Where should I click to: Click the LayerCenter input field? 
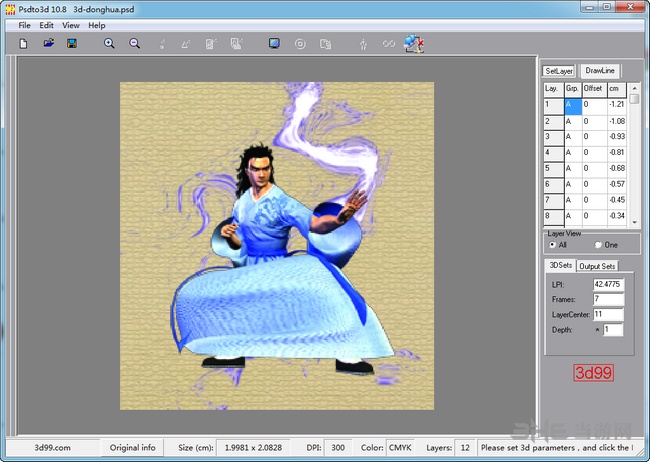coord(609,314)
